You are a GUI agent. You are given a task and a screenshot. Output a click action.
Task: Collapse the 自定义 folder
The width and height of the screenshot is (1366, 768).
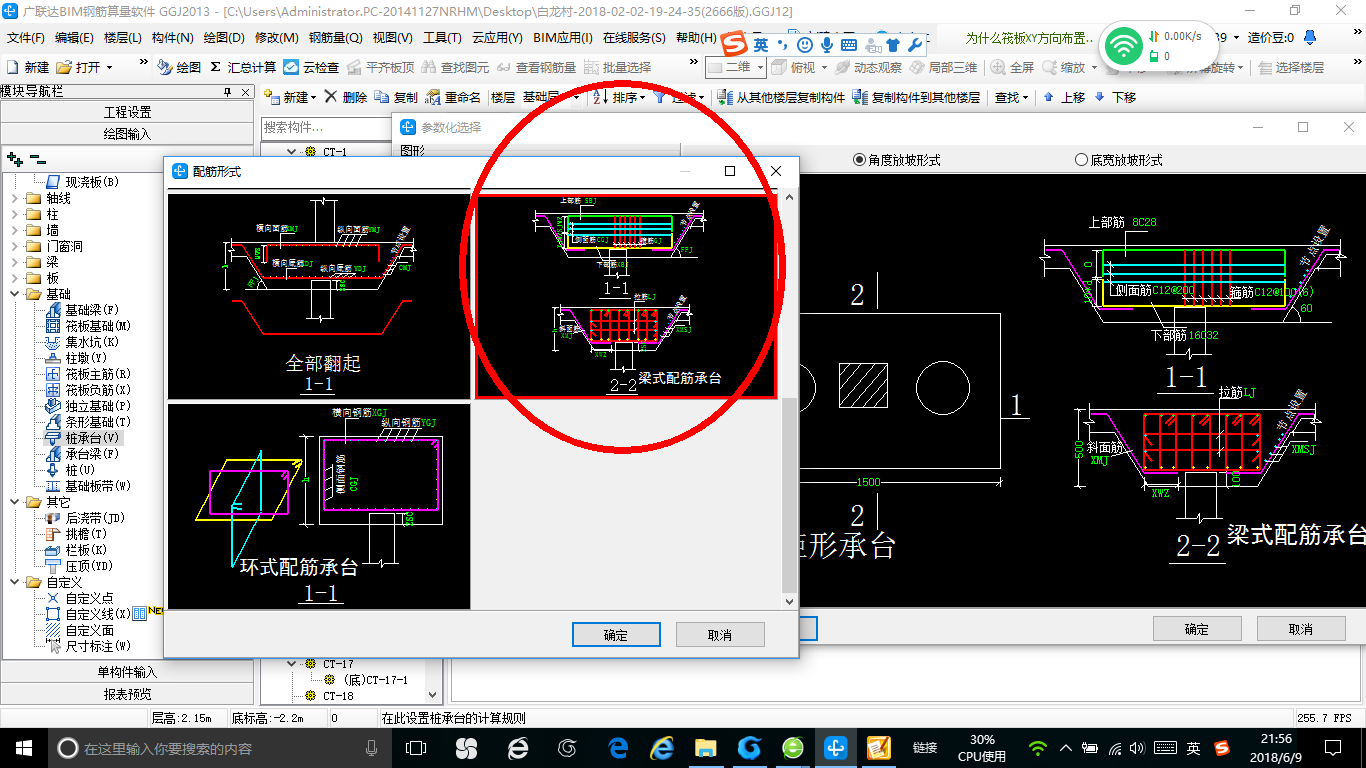point(15,582)
